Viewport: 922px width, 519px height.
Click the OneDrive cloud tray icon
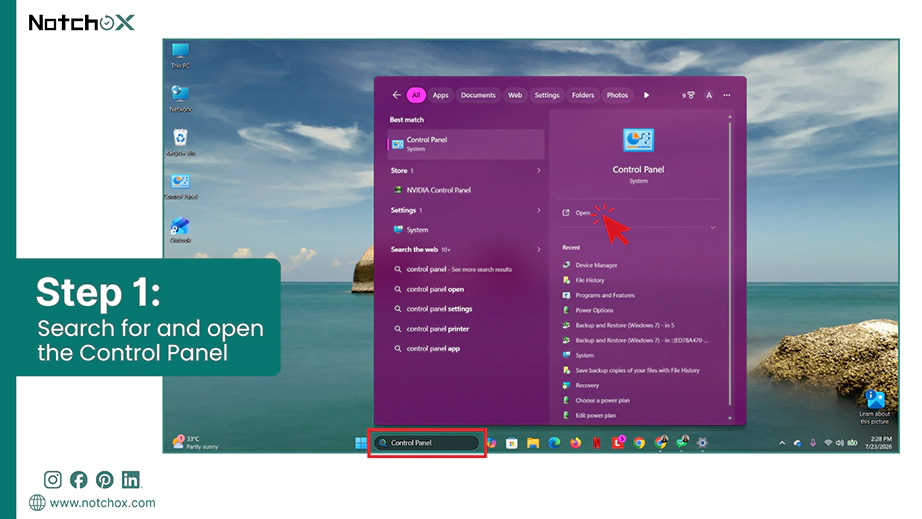pos(797,443)
